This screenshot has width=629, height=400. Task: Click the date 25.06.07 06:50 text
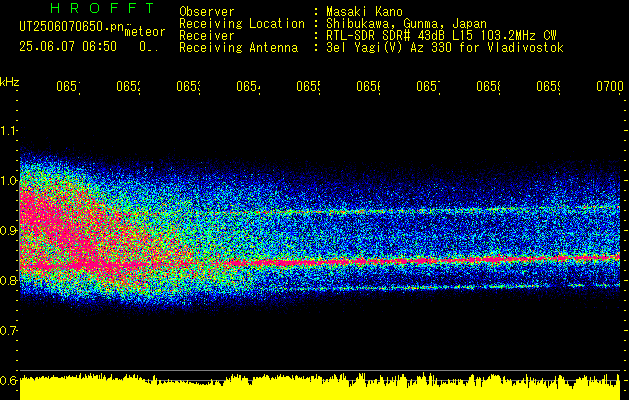pyautogui.click(x=68, y=47)
